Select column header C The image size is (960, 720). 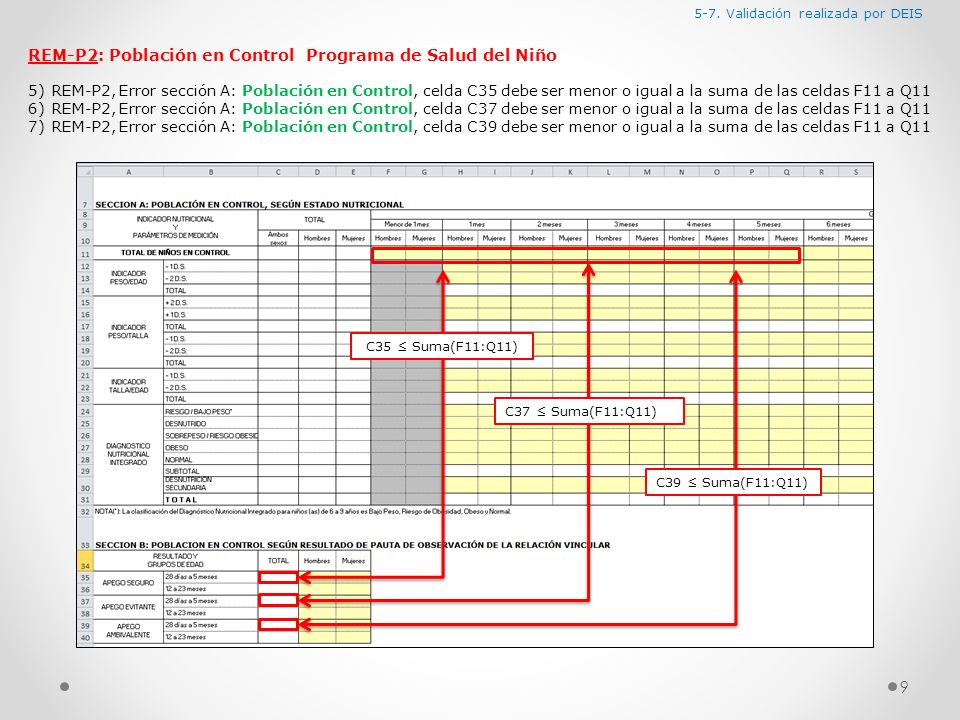(x=279, y=172)
